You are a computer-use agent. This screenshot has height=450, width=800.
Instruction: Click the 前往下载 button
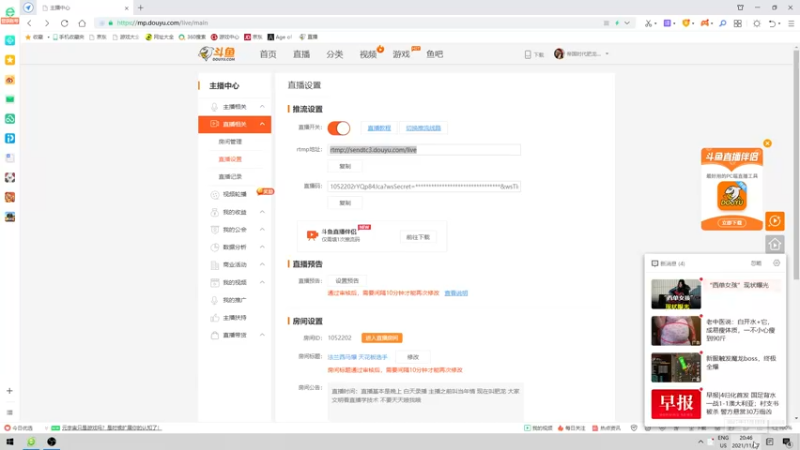tap(418, 237)
